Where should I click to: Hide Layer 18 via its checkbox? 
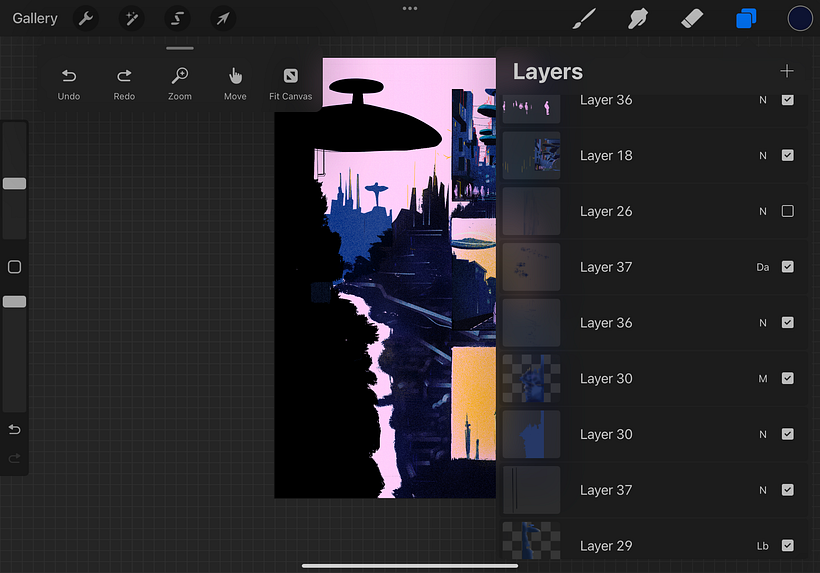tap(788, 155)
